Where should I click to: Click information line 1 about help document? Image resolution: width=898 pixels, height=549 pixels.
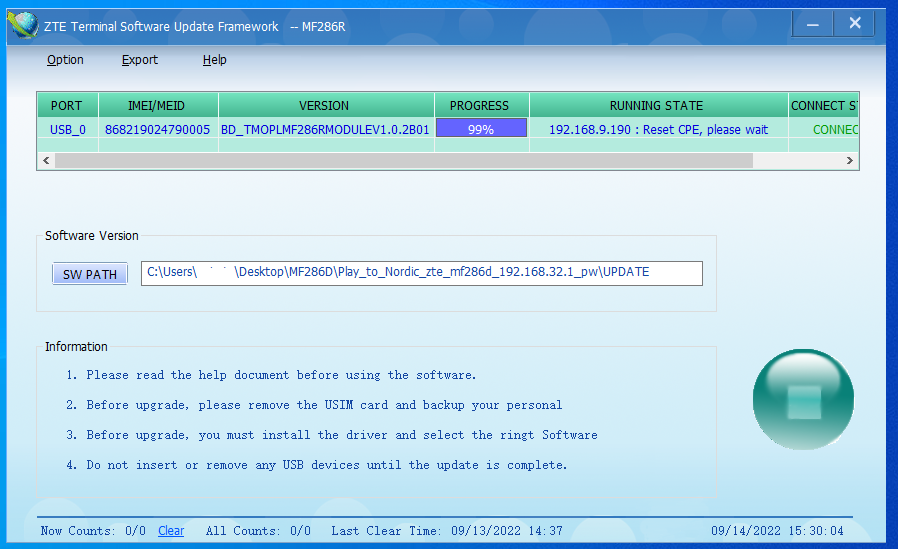[271, 375]
